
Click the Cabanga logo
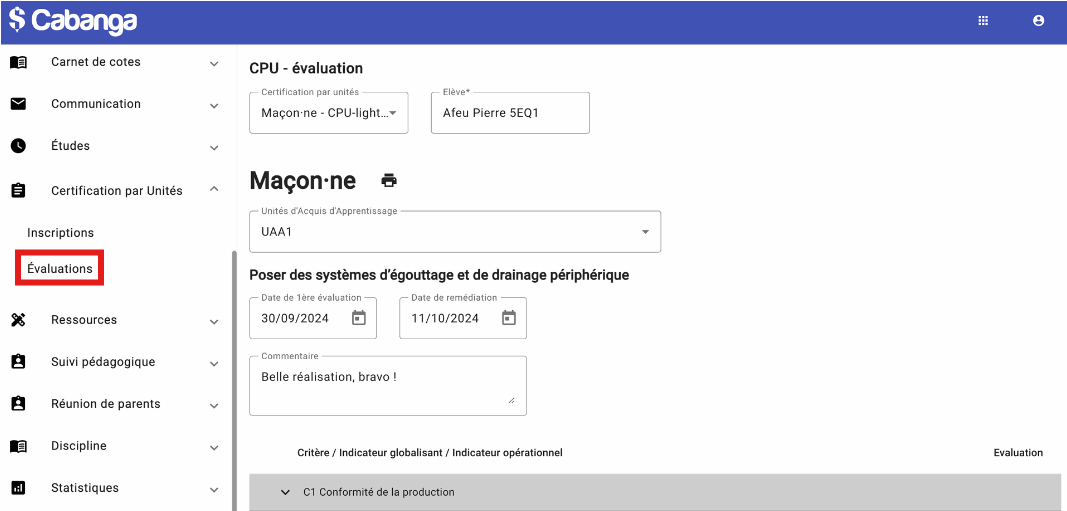(73, 20)
